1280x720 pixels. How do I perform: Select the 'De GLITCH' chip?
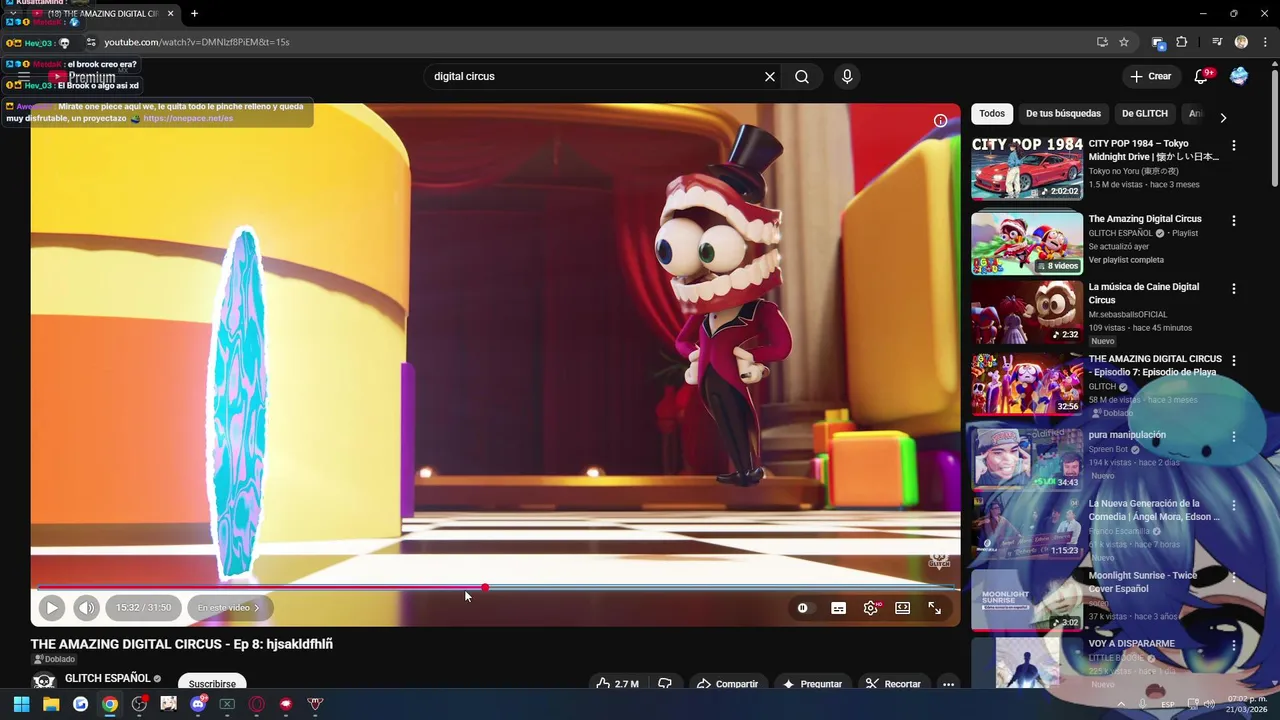click(x=1145, y=114)
